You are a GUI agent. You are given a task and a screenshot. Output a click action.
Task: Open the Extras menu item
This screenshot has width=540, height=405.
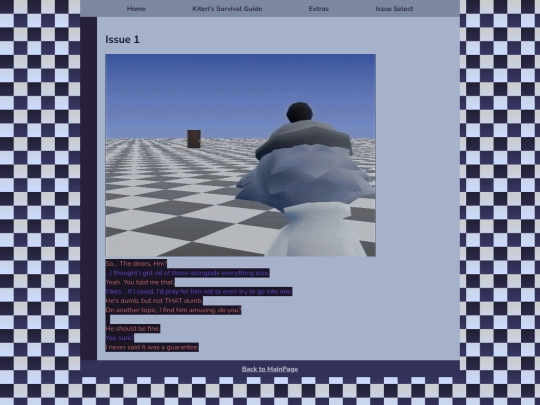point(319,9)
